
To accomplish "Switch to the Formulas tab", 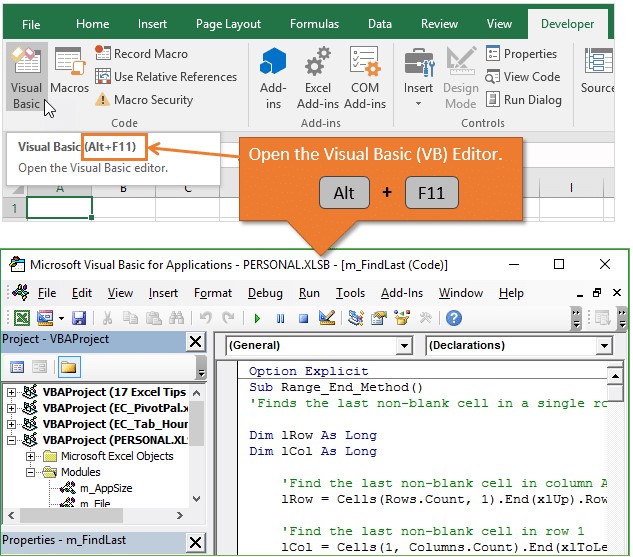I will tap(314, 24).
